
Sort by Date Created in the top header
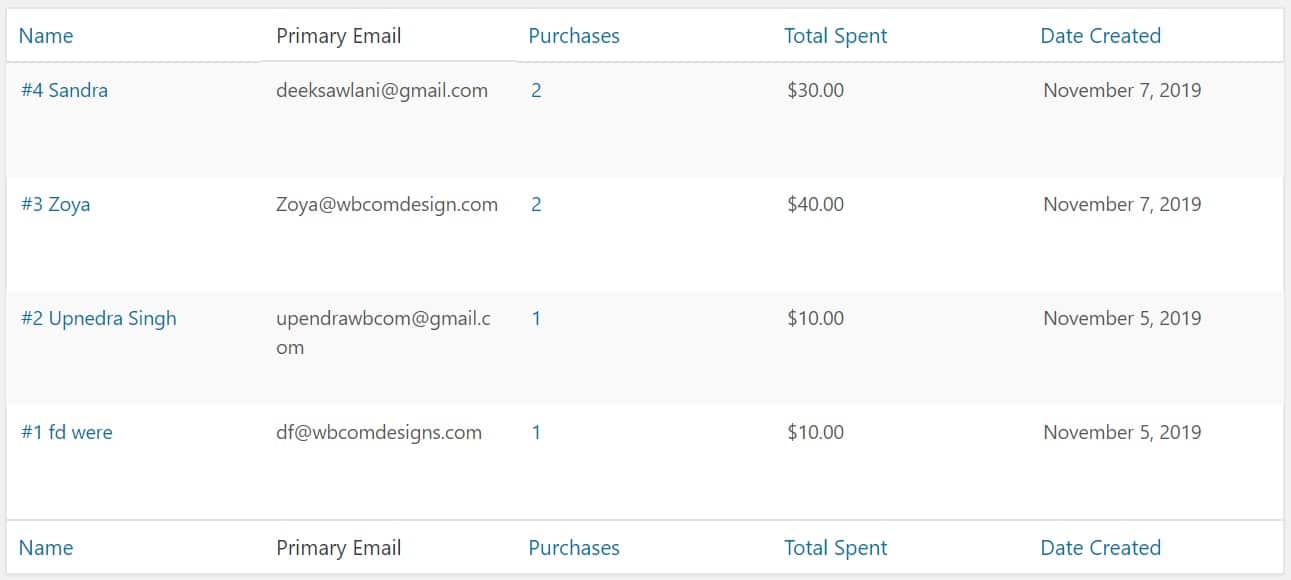coord(1100,36)
